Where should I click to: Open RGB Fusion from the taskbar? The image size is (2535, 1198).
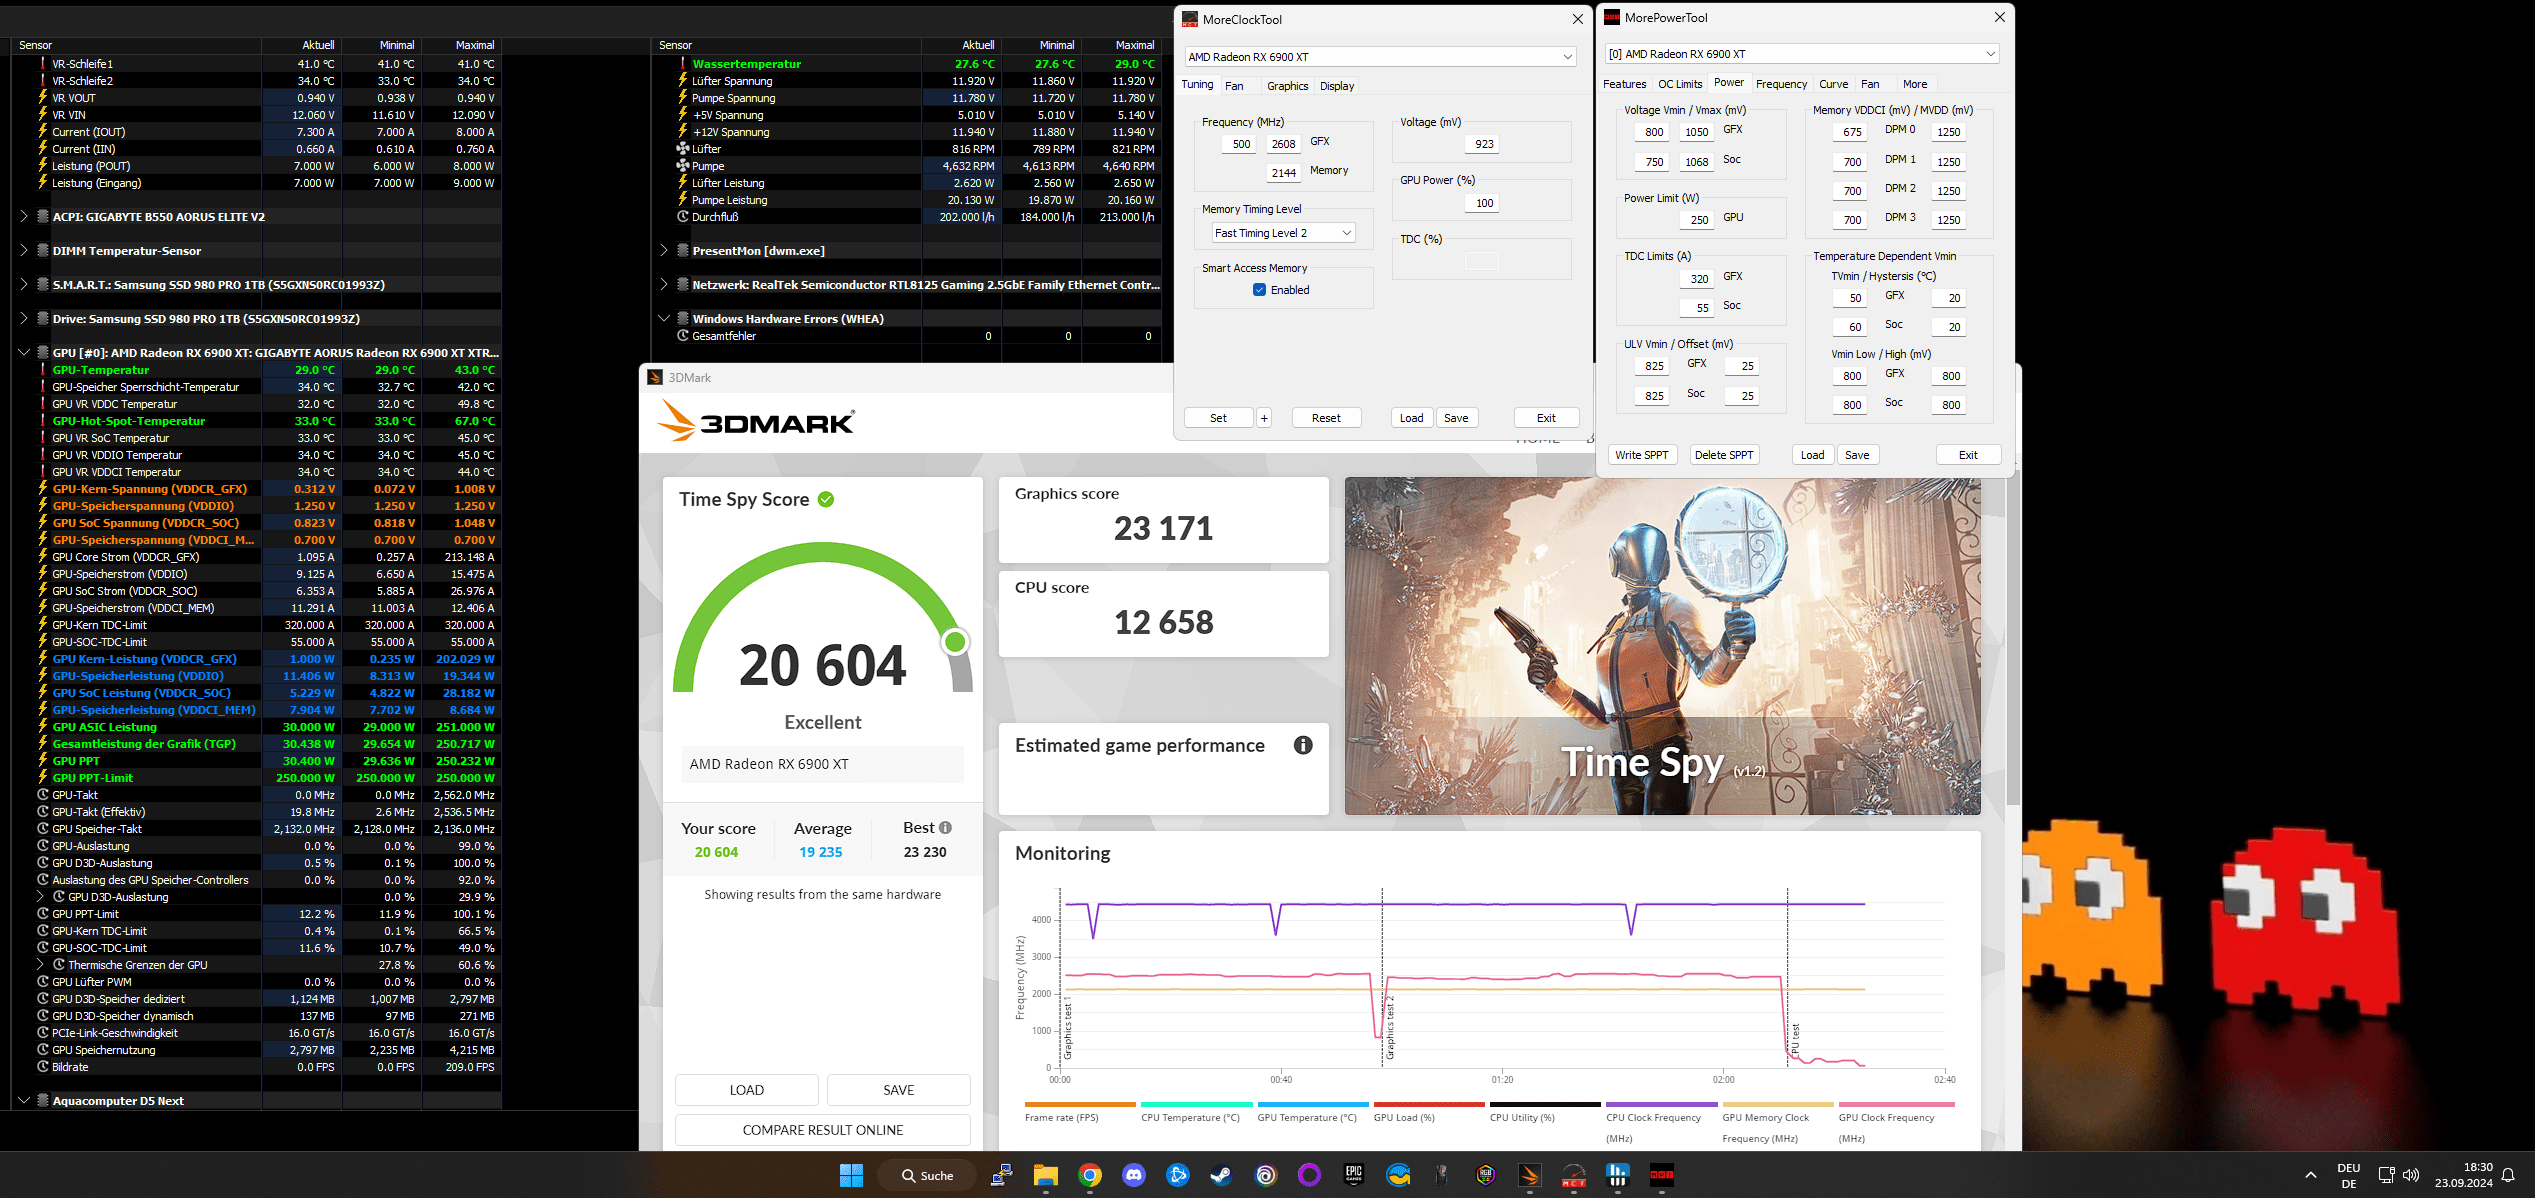click(1486, 1175)
